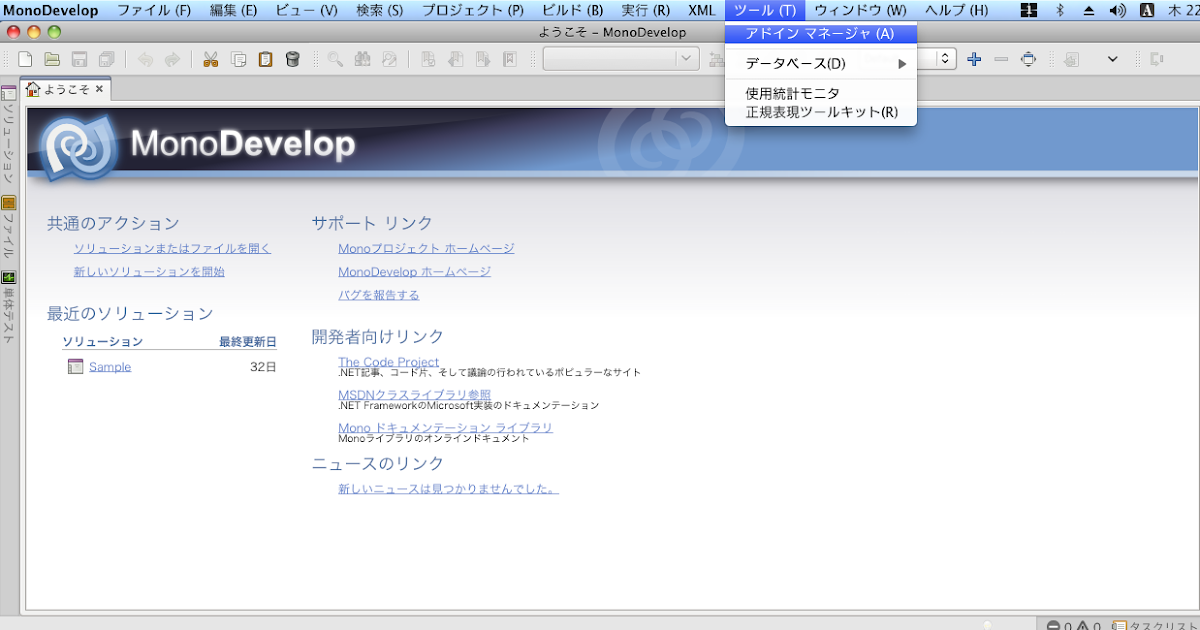Click the Undo arrow icon

click(146, 59)
